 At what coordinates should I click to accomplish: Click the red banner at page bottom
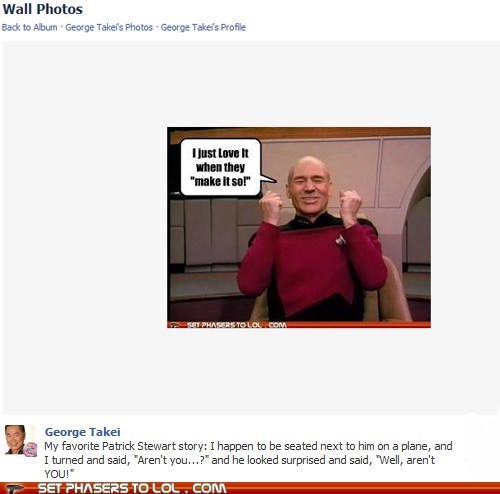click(x=250, y=488)
